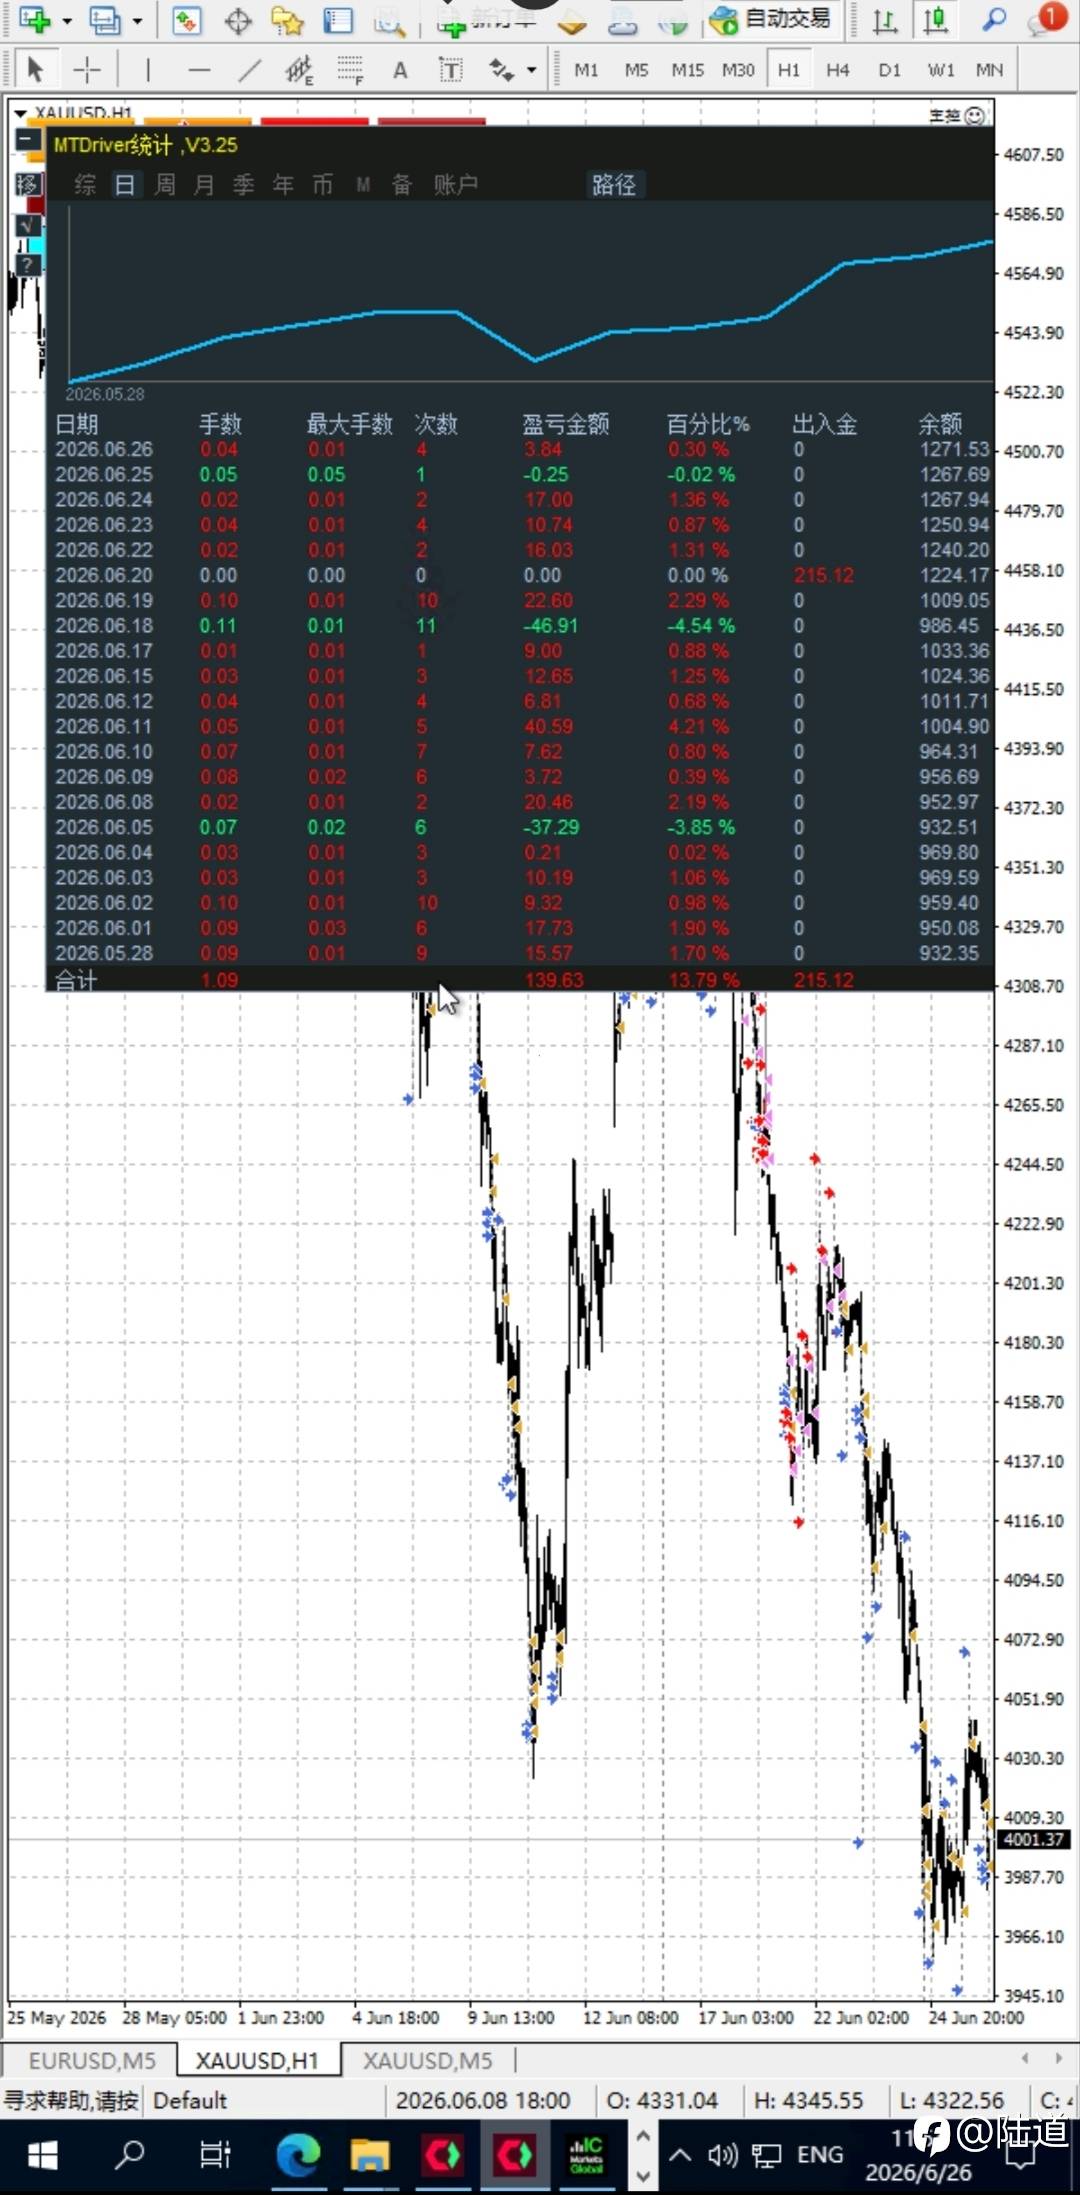Open the 周 weekly statistics tab

pyautogui.click(x=165, y=184)
